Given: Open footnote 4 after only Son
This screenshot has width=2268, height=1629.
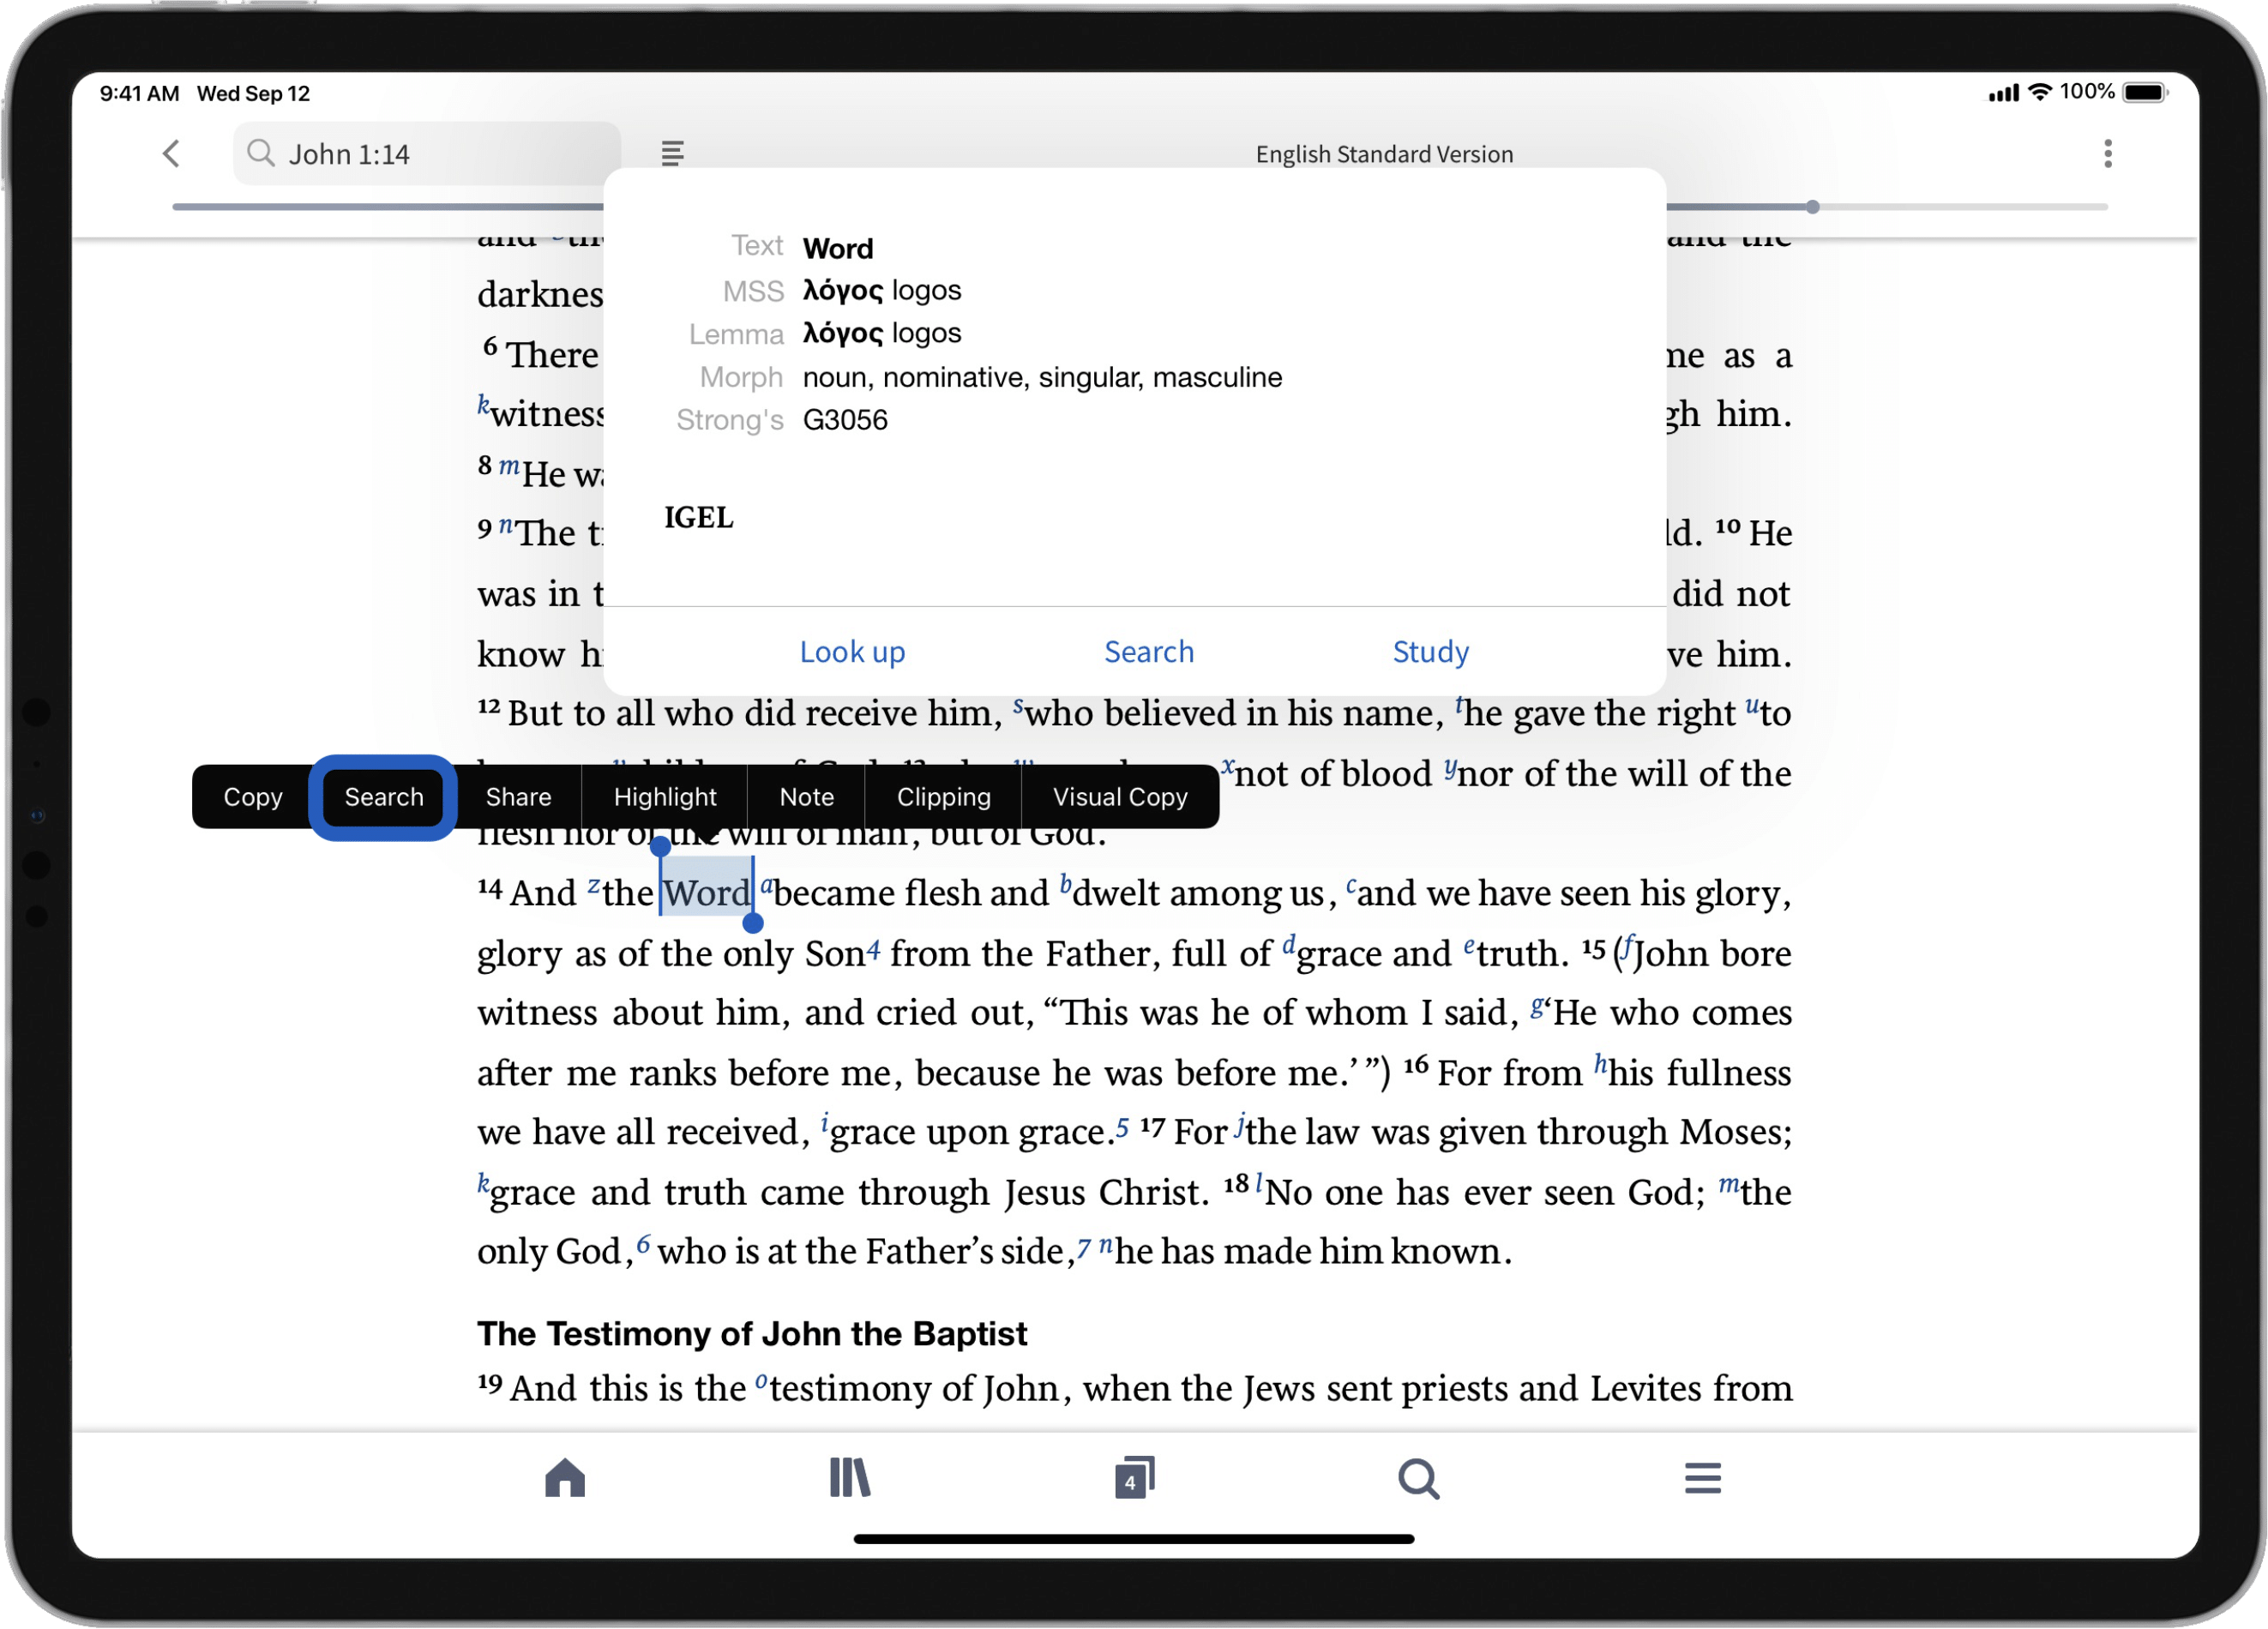Looking at the screenshot, I should pyautogui.click(x=873, y=949).
